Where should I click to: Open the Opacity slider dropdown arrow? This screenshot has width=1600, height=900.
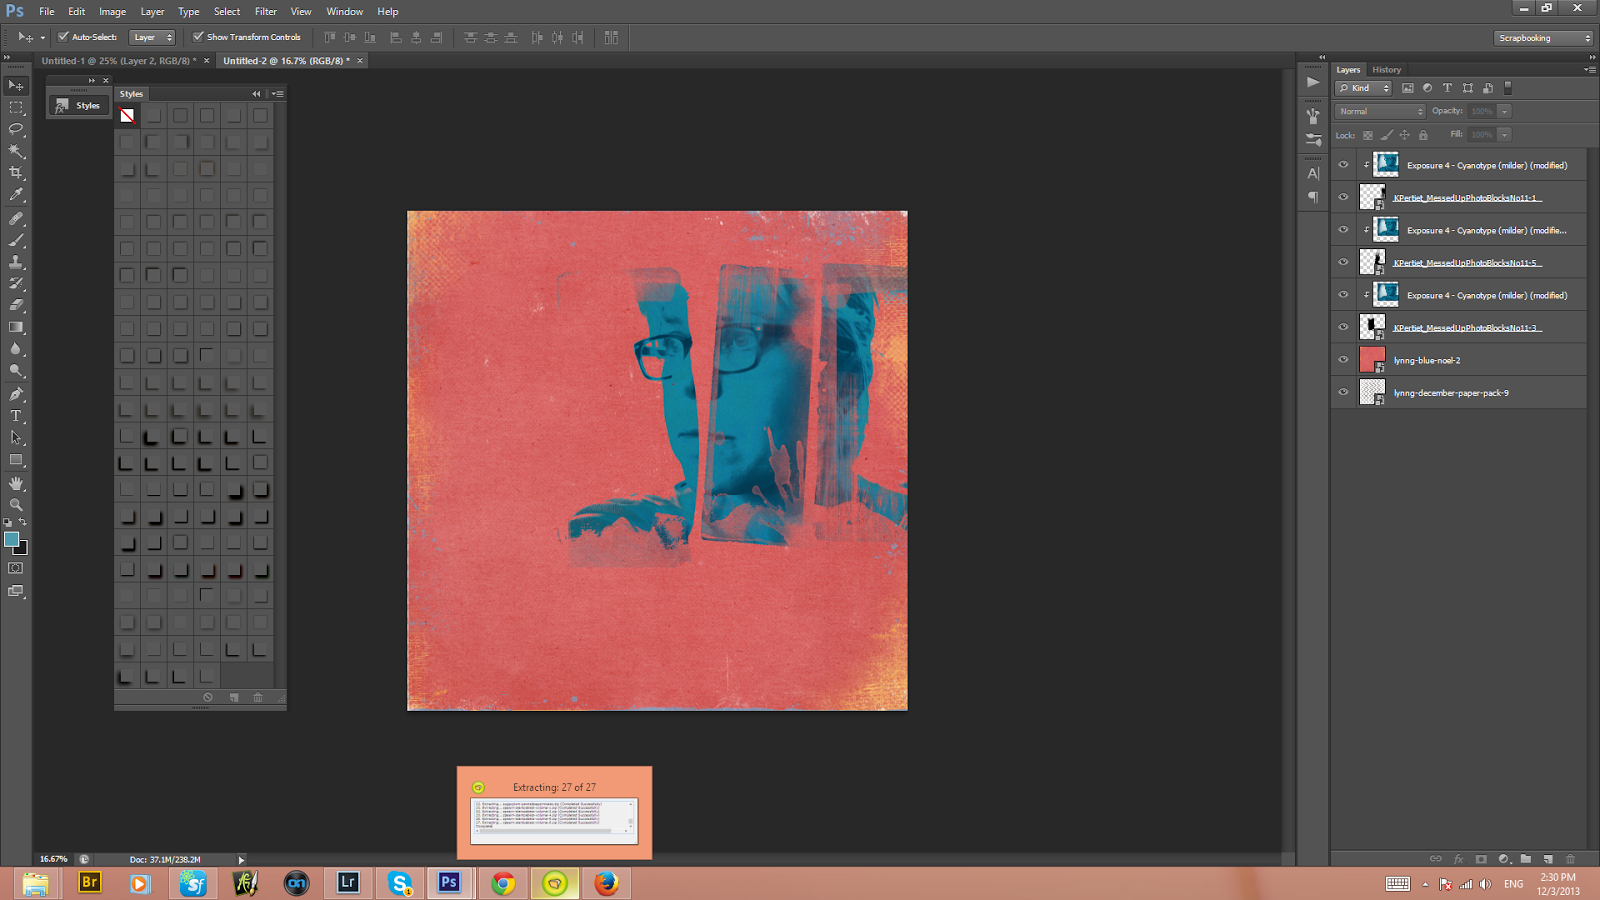coord(1504,111)
